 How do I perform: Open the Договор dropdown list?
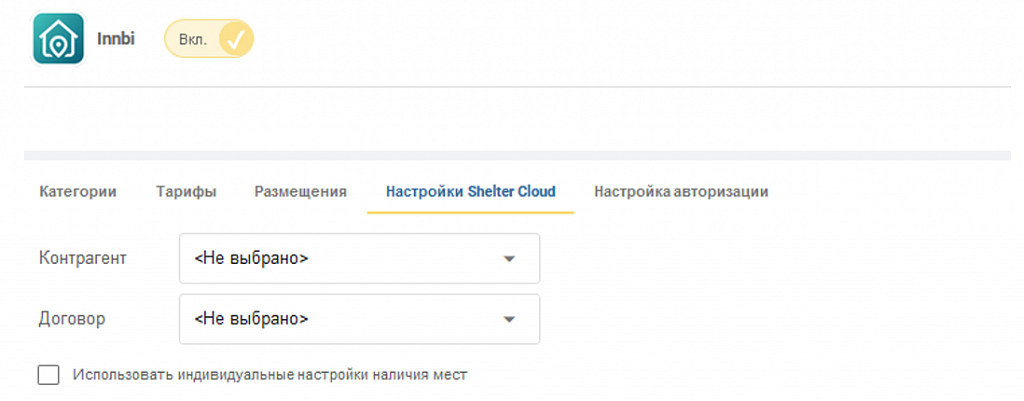point(359,319)
